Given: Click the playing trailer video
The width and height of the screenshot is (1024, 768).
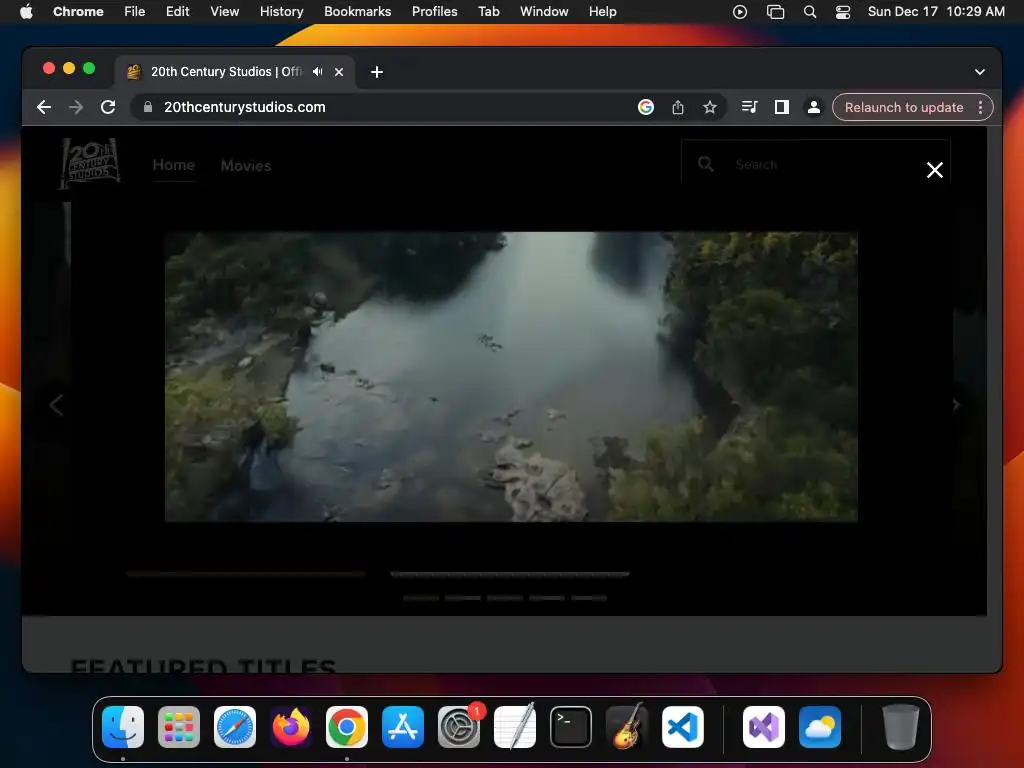Looking at the screenshot, I should 511,377.
